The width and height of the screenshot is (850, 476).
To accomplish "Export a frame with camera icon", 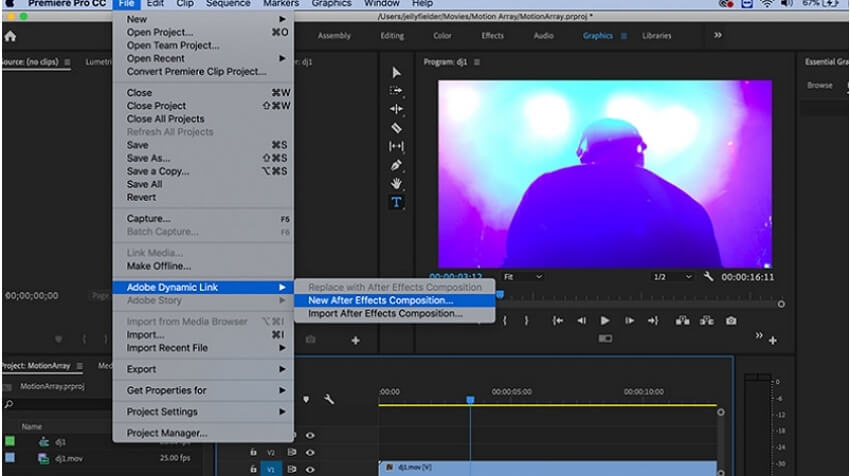I will [x=731, y=321].
